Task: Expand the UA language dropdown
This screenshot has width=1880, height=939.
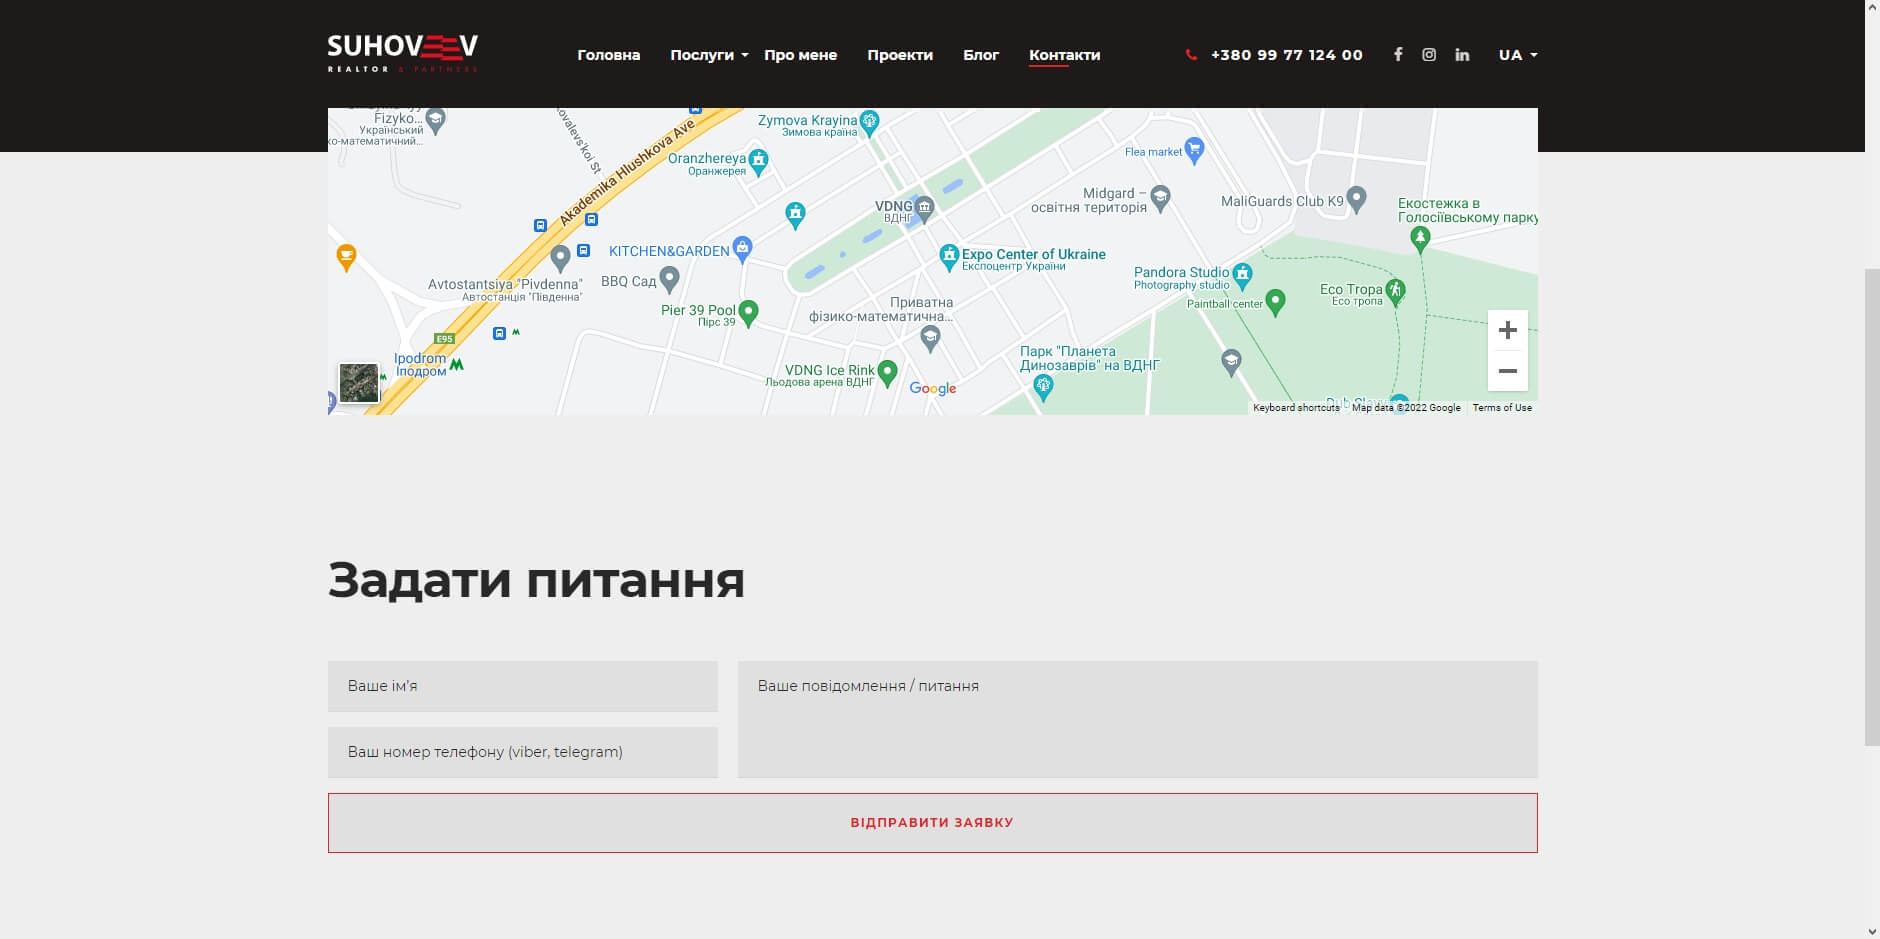Action: (x=1517, y=55)
